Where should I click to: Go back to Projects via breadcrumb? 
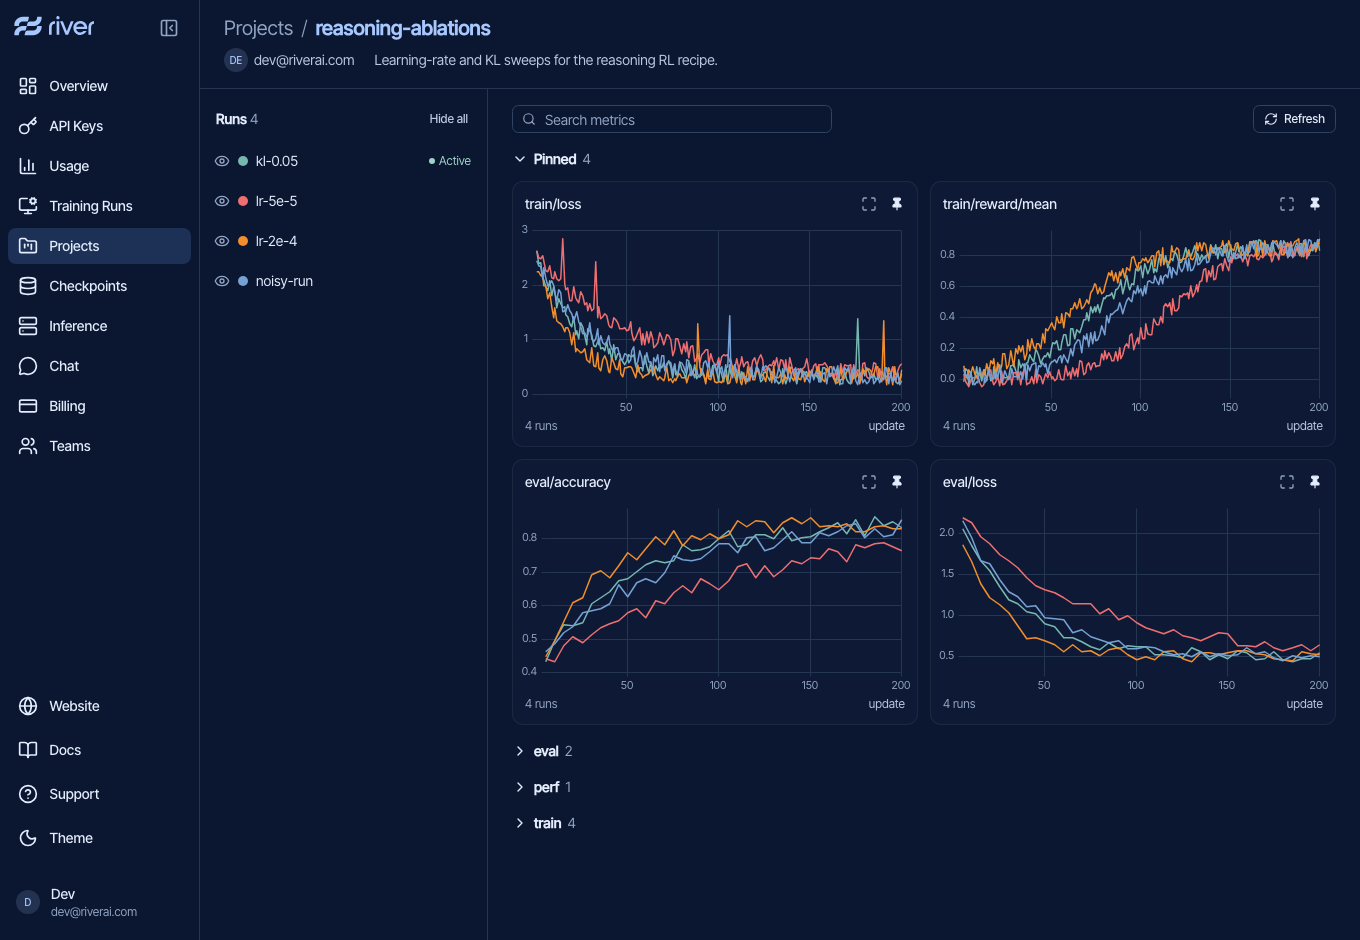[258, 28]
